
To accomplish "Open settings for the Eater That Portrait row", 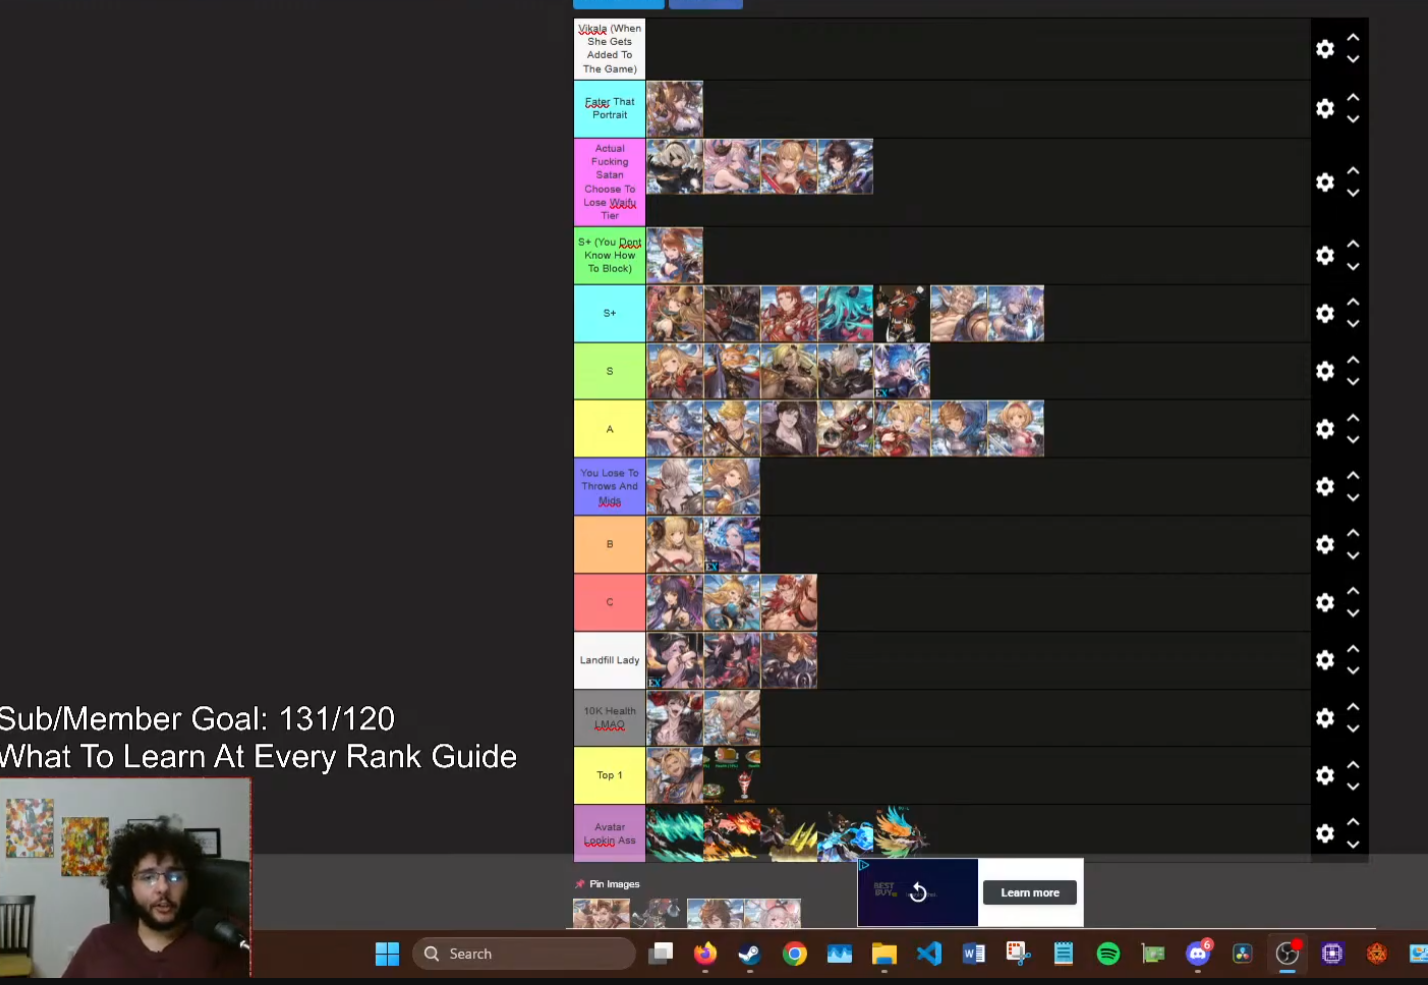I will coord(1325,108).
